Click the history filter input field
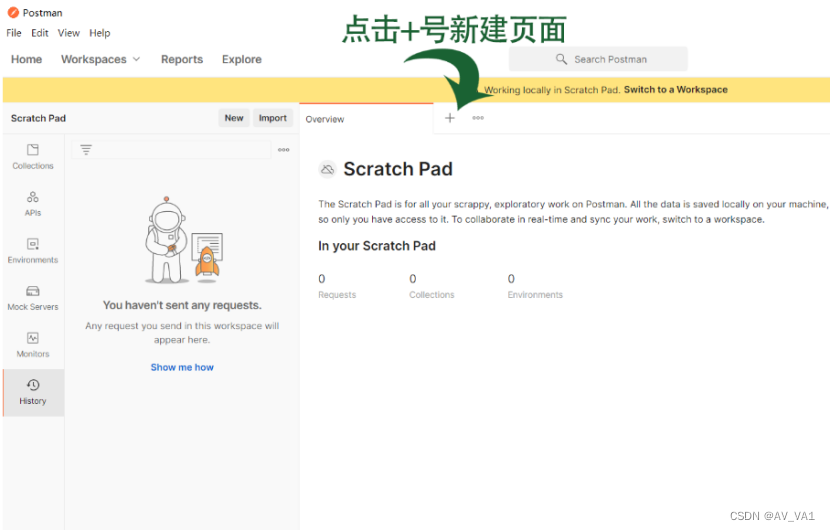 coord(171,150)
